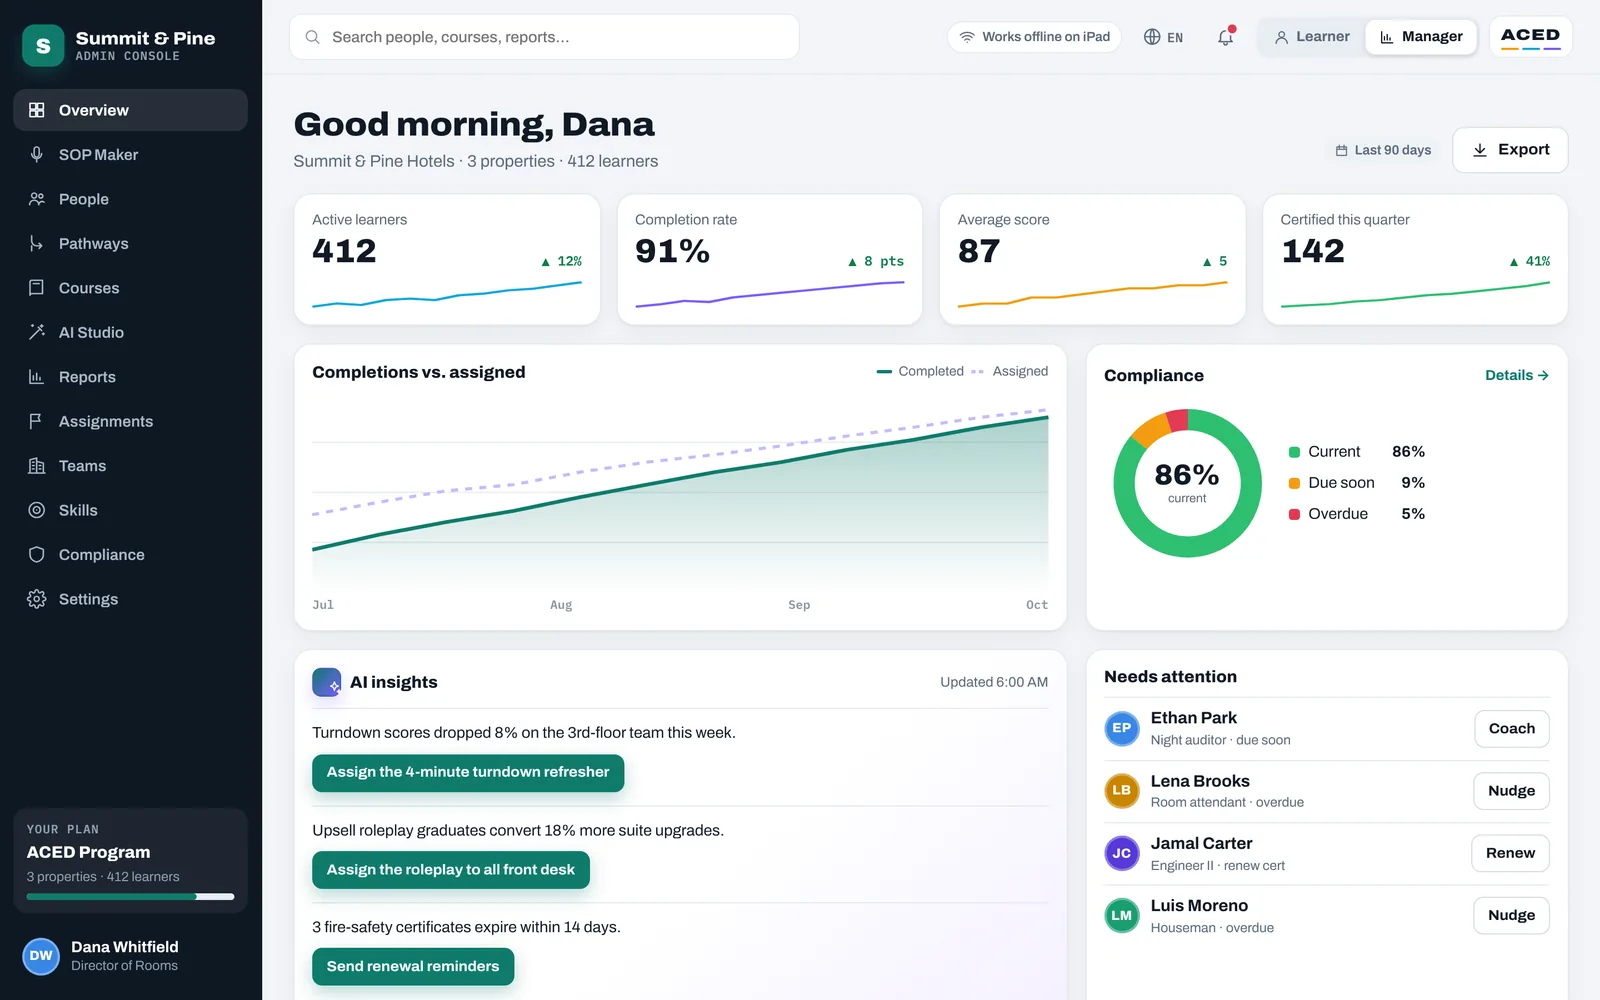Click the ACED logo in top bar

1530,37
